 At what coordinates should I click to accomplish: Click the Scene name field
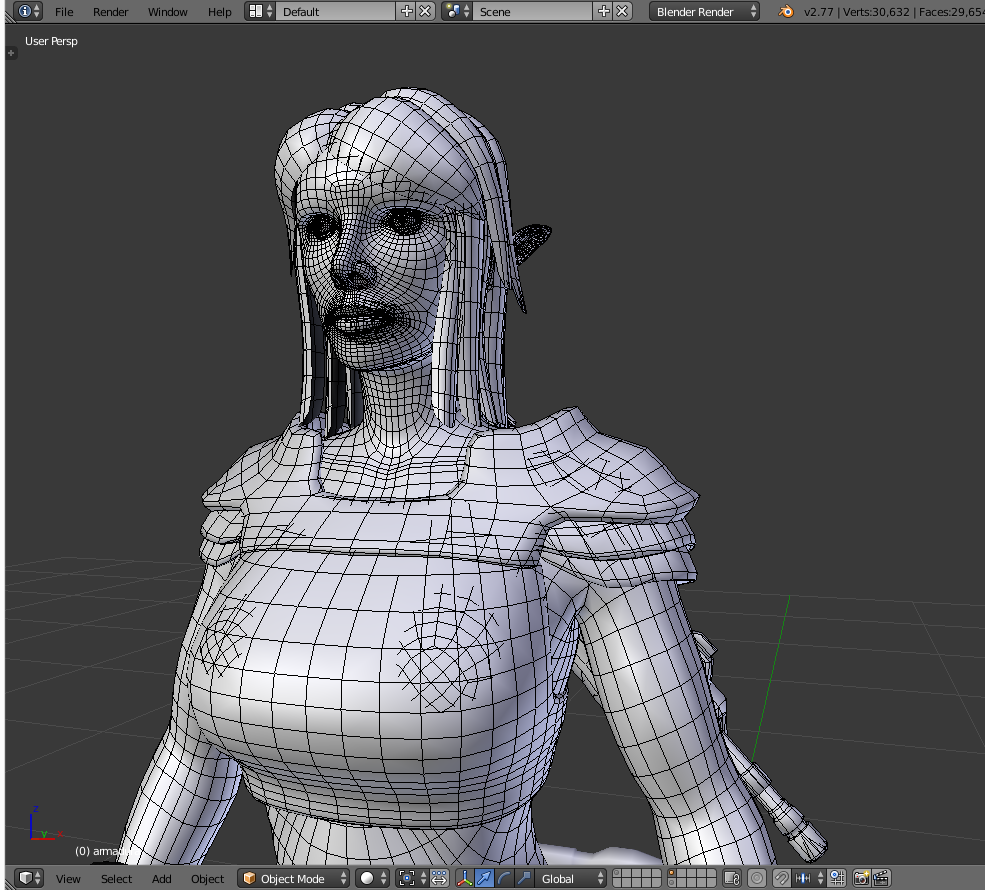(x=533, y=12)
